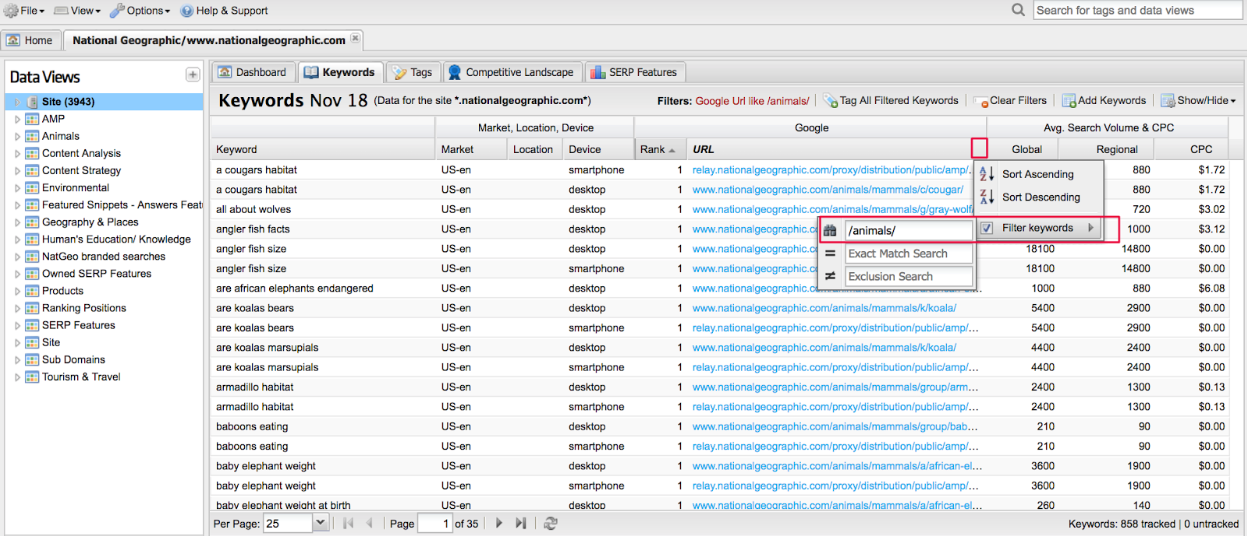Close the National Geographic tab
Image resolution: width=1247 pixels, height=536 pixels.
point(356,40)
